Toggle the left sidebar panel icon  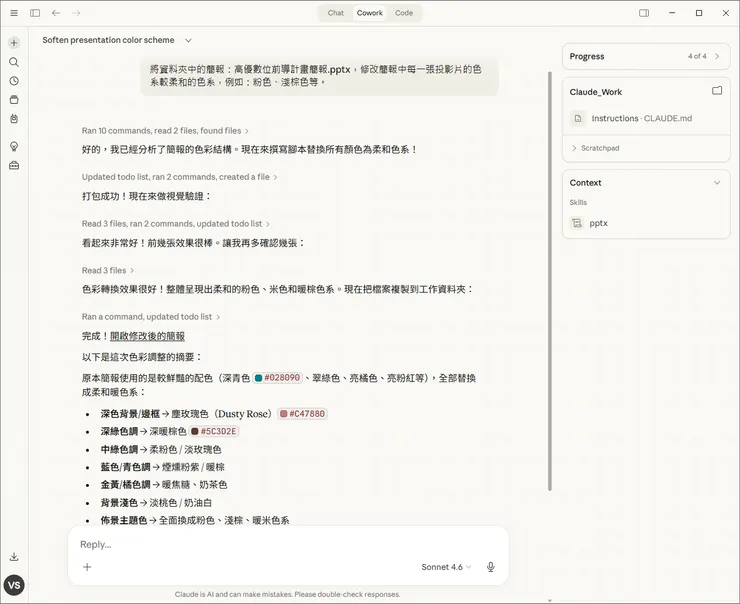tap(35, 13)
